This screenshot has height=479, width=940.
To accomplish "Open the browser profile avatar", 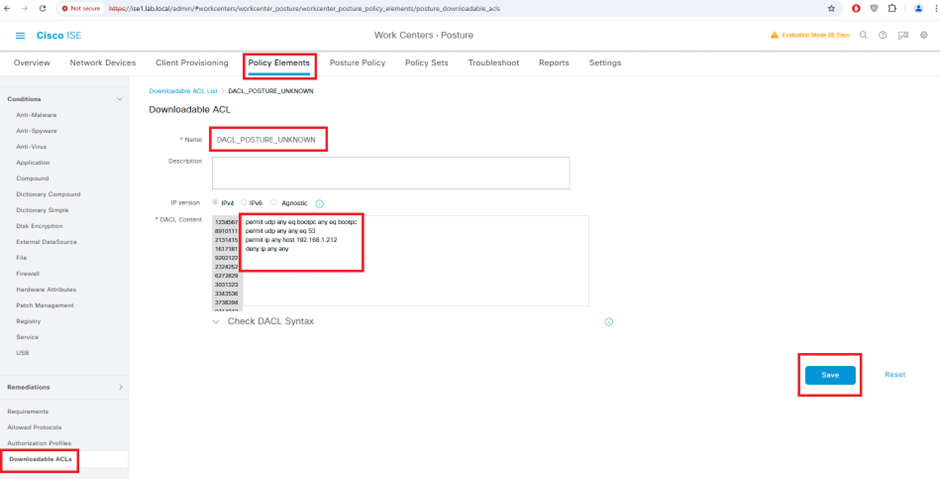I will (918, 8).
